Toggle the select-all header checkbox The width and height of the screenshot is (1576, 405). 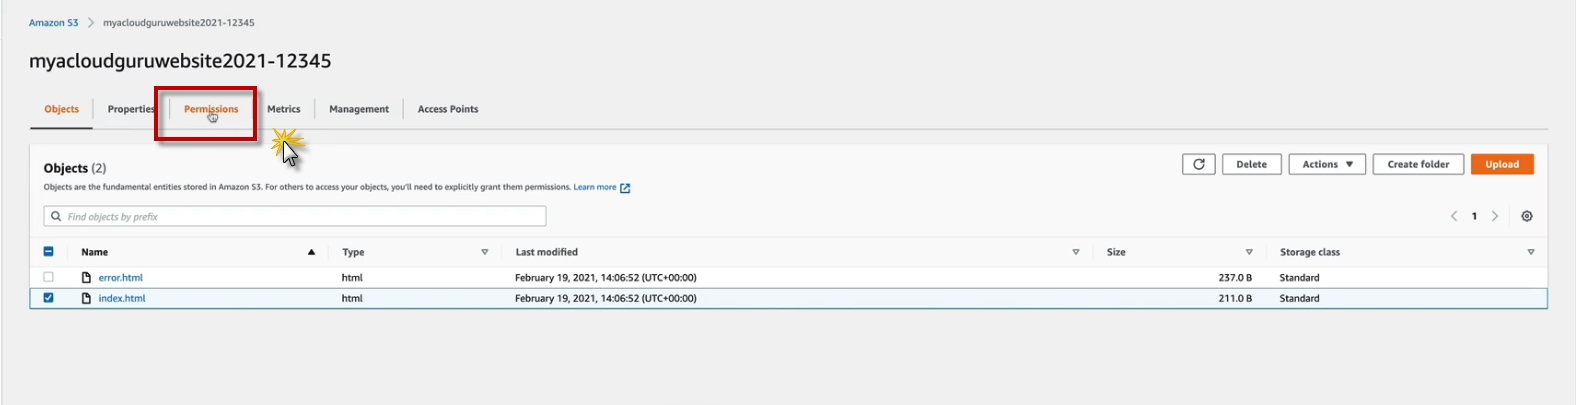pos(48,252)
